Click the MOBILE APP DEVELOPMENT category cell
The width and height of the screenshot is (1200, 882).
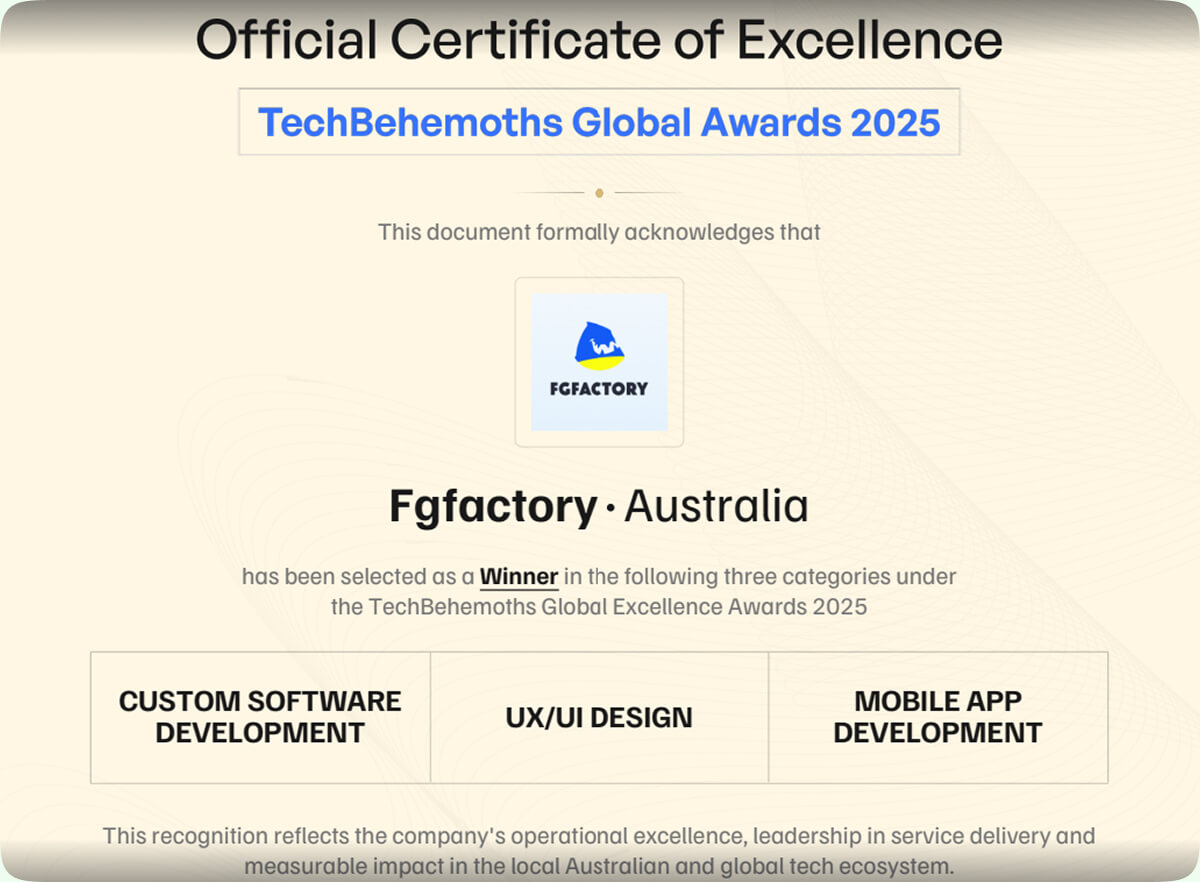pyautogui.click(x=938, y=716)
